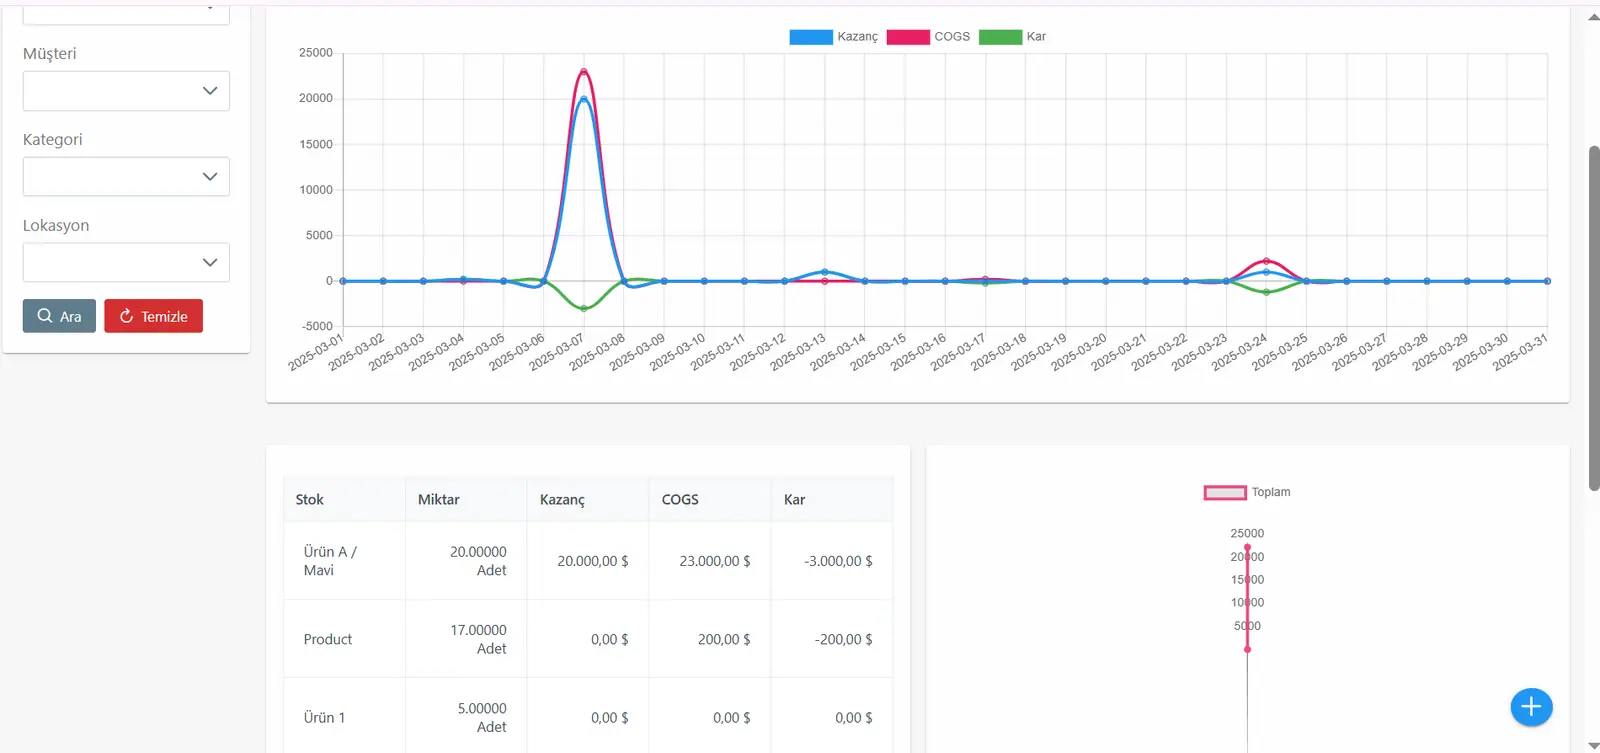This screenshot has height=753, width=1600.
Task: Click the 2025-03-24 Kar dip data point
Action: 1266,292
